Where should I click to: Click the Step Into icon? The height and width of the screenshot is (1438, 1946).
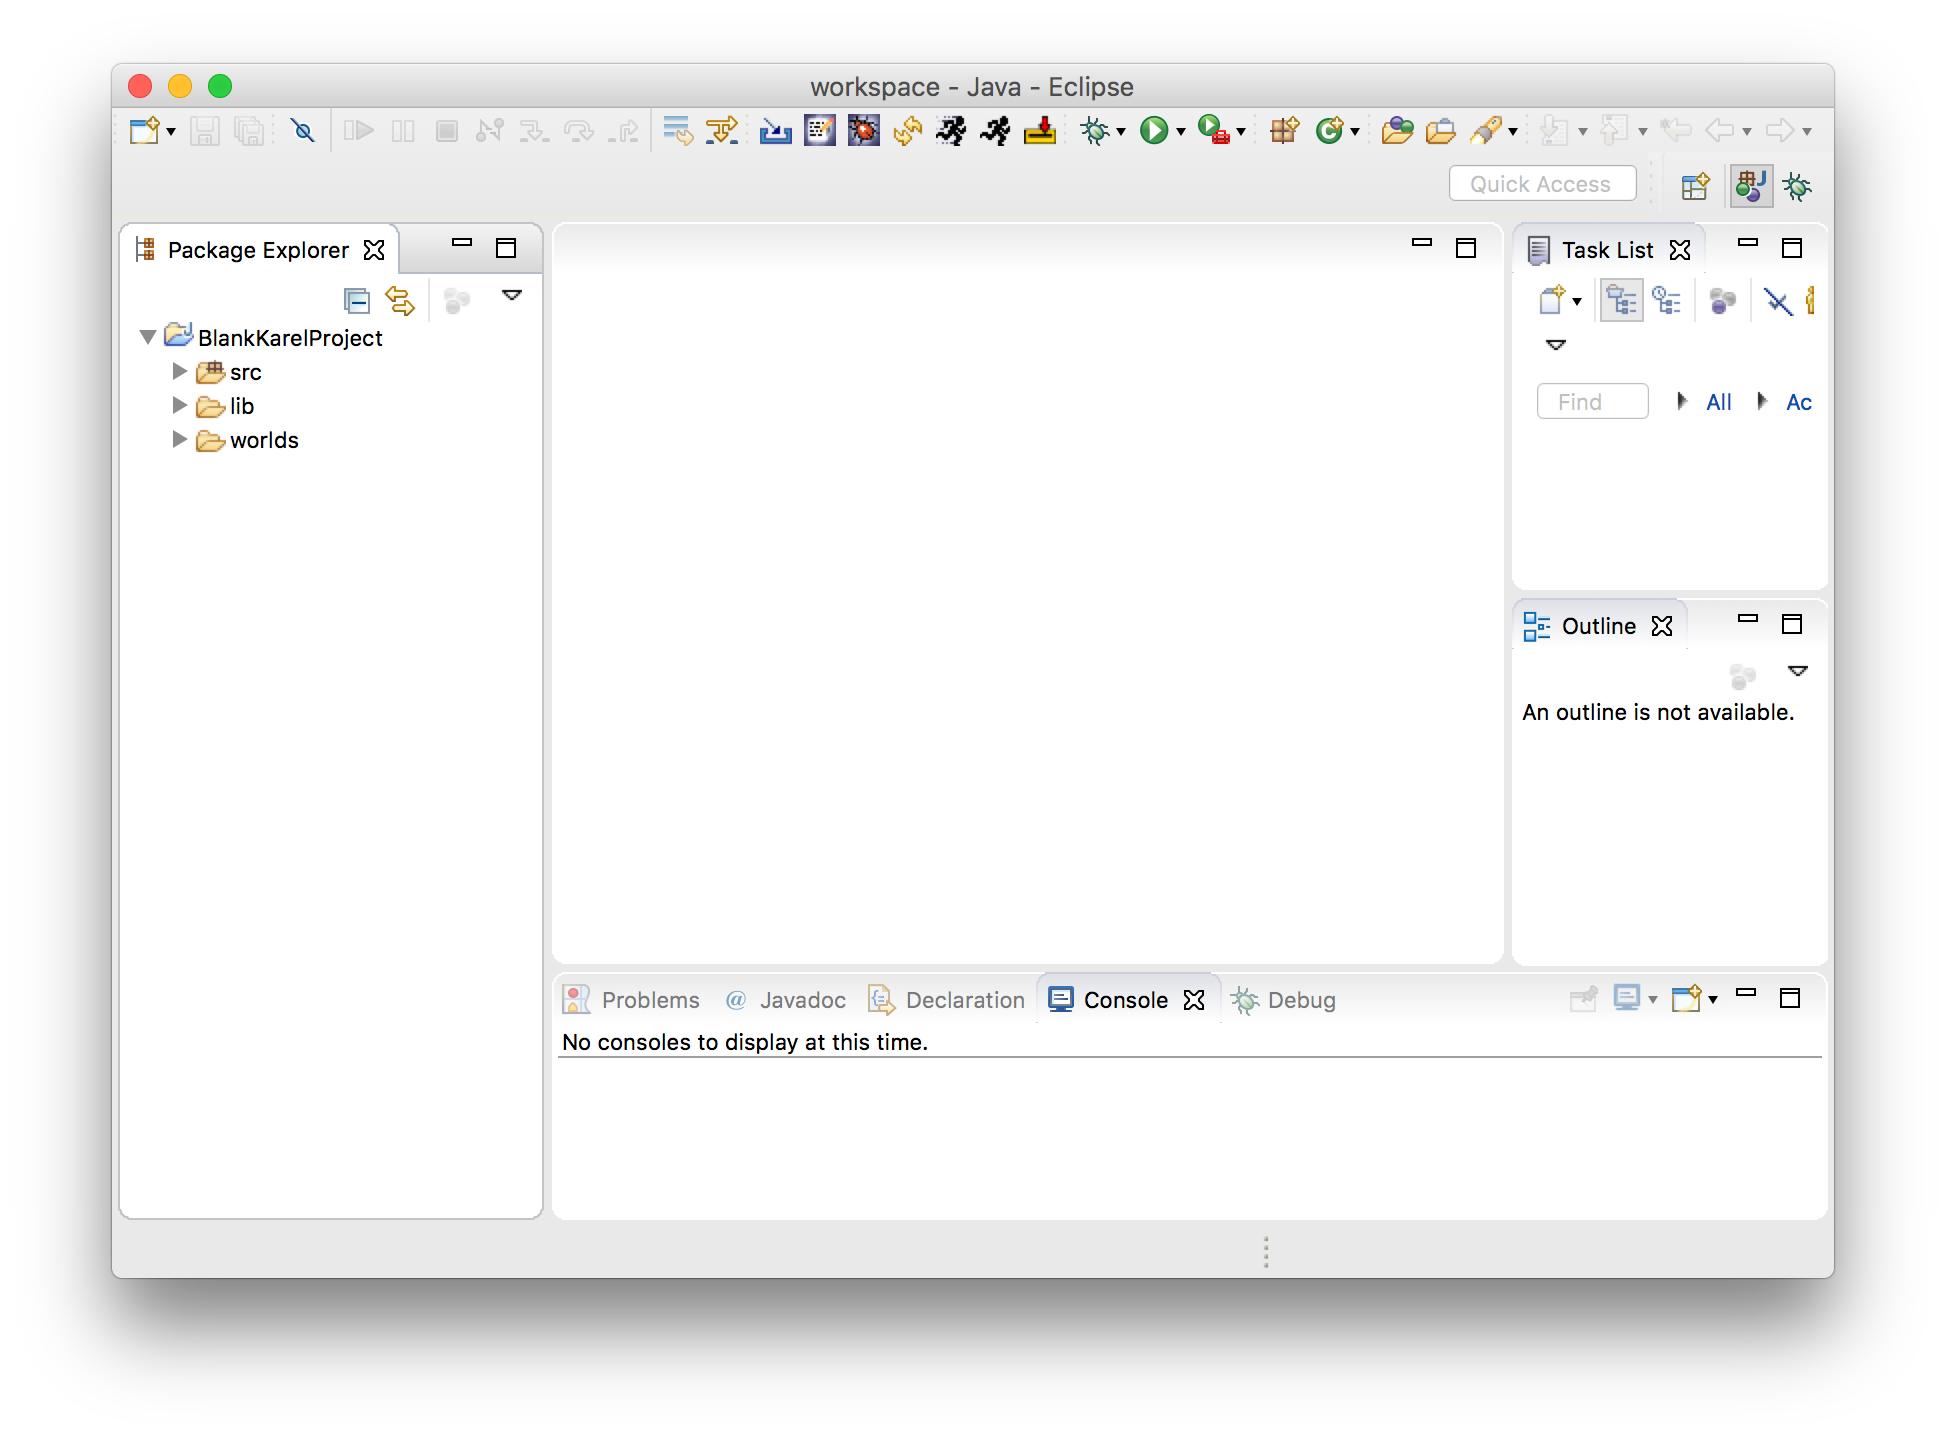pos(534,131)
